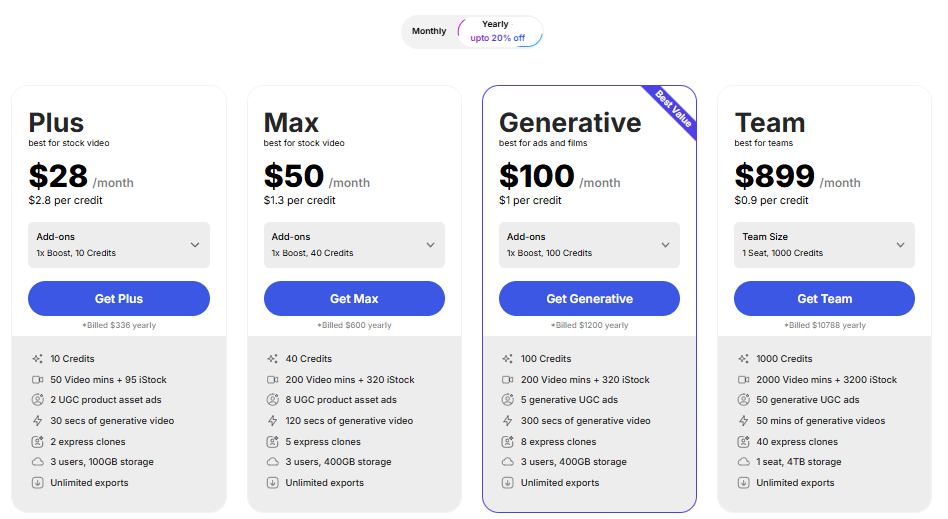Click the Get Plus button
The height and width of the screenshot is (519, 948).
(119, 299)
